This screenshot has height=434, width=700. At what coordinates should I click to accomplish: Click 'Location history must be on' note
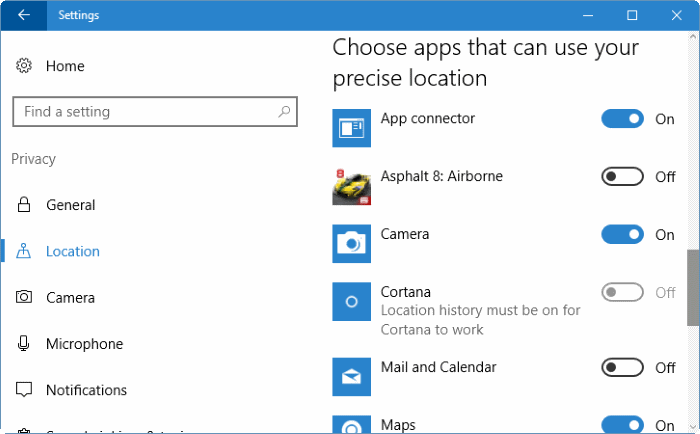(480, 320)
